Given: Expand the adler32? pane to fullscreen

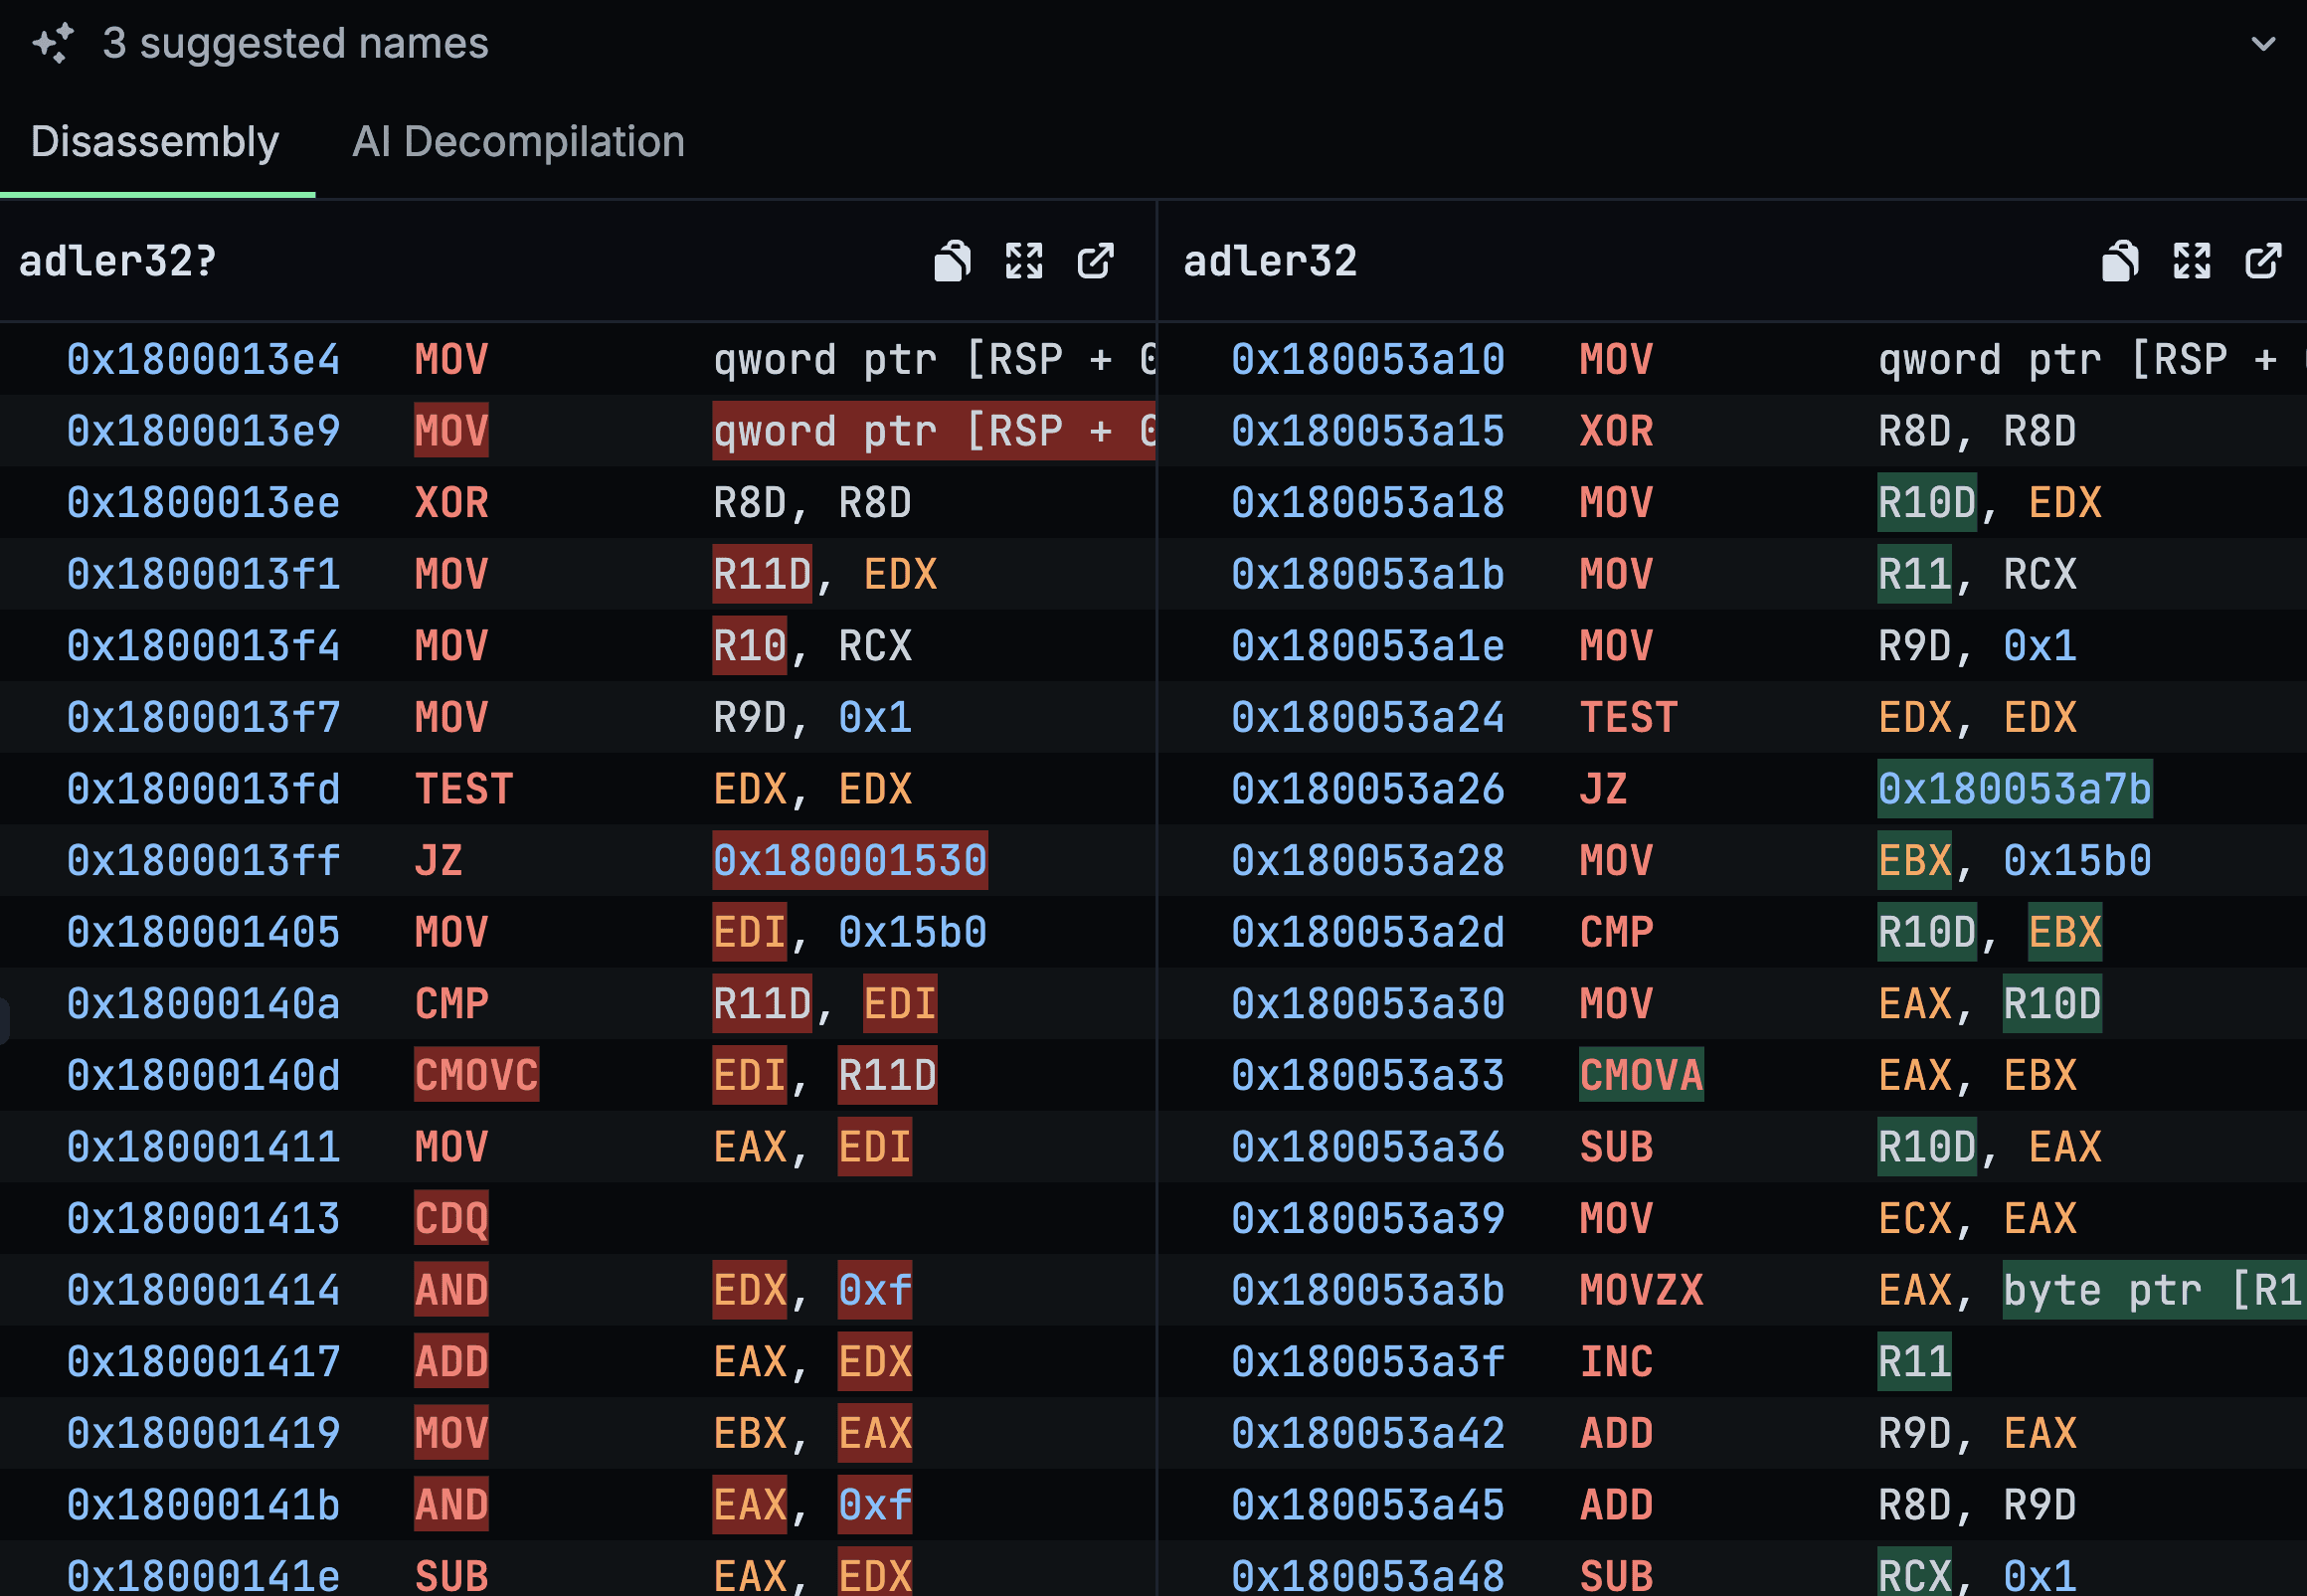Looking at the screenshot, I should 1024,261.
